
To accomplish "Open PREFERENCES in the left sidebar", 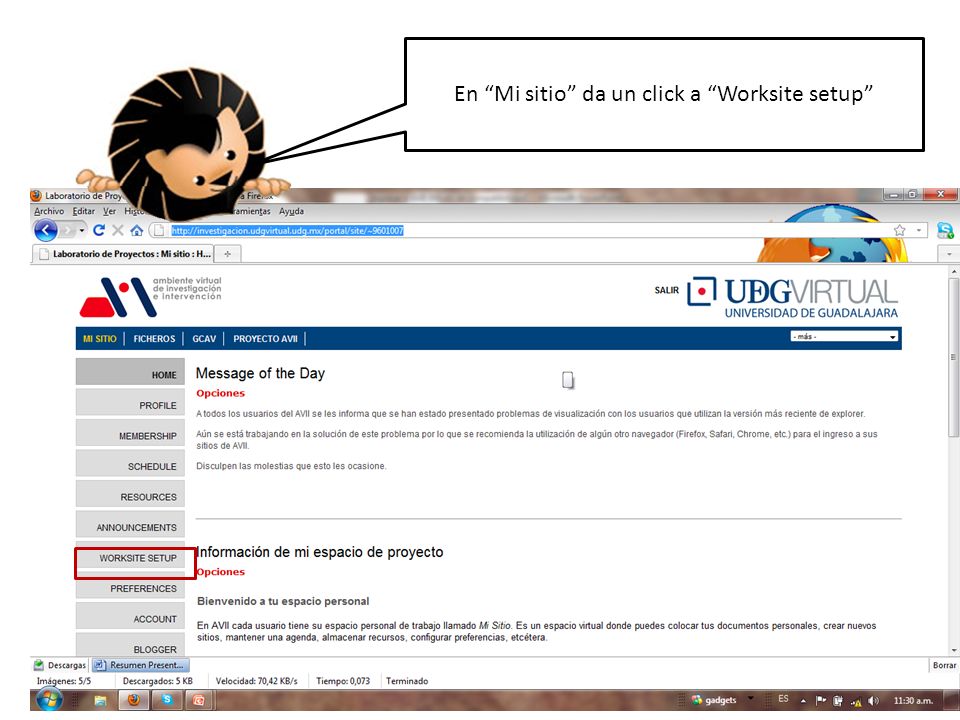I will tap(130, 588).
